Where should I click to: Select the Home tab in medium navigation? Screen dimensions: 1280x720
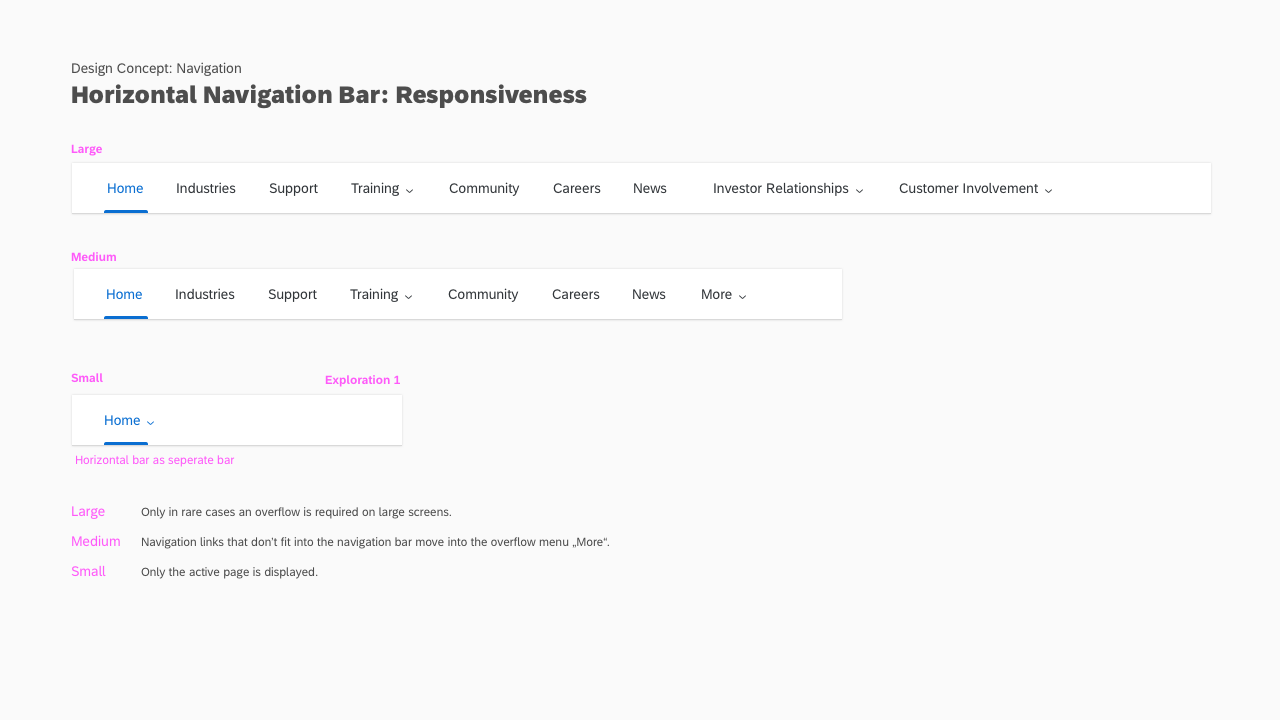click(x=124, y=294)
